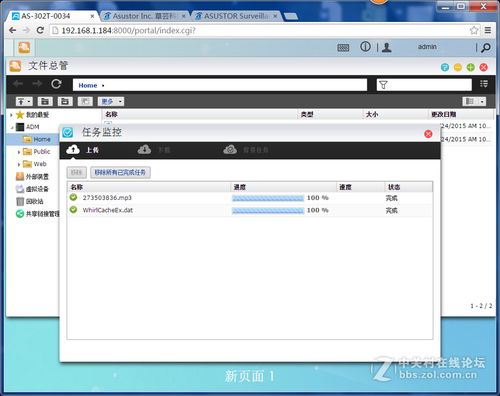Click the file manager back arrow
The width and height of the screenshot is (500, 396).
pos(18,84)
